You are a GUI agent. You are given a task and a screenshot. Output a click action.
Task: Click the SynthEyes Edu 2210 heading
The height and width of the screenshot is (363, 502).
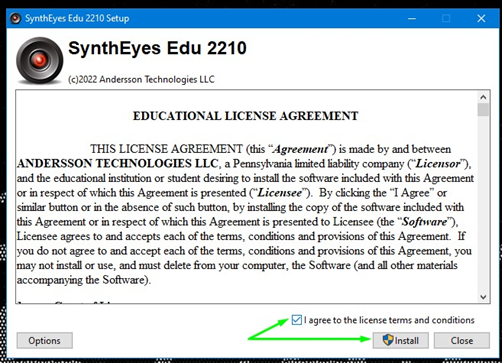tap(157, 48)
